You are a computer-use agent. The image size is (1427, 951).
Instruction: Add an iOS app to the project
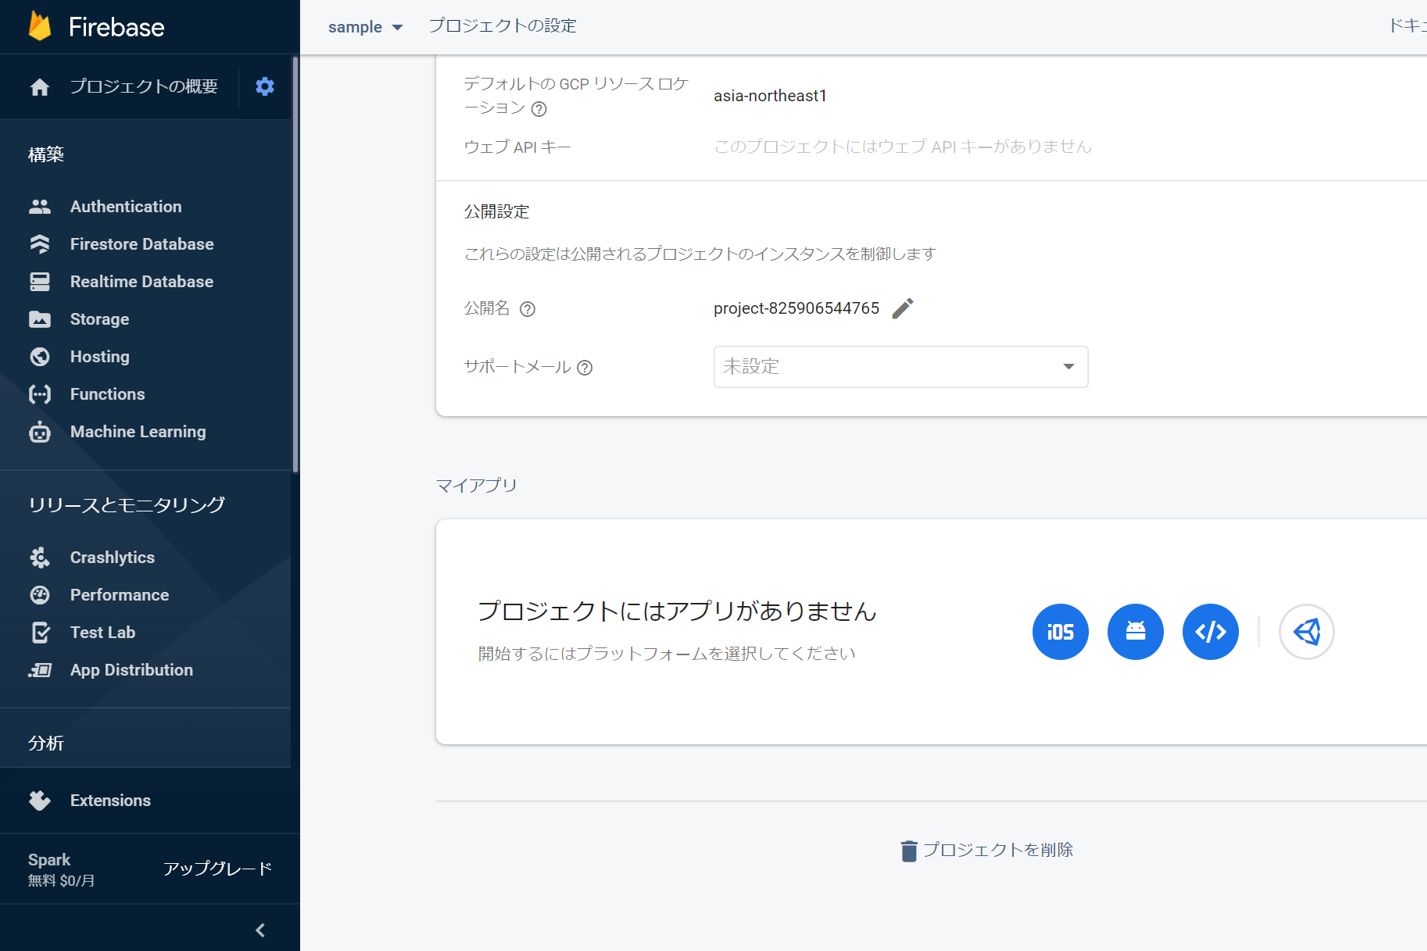point(1060,631)
